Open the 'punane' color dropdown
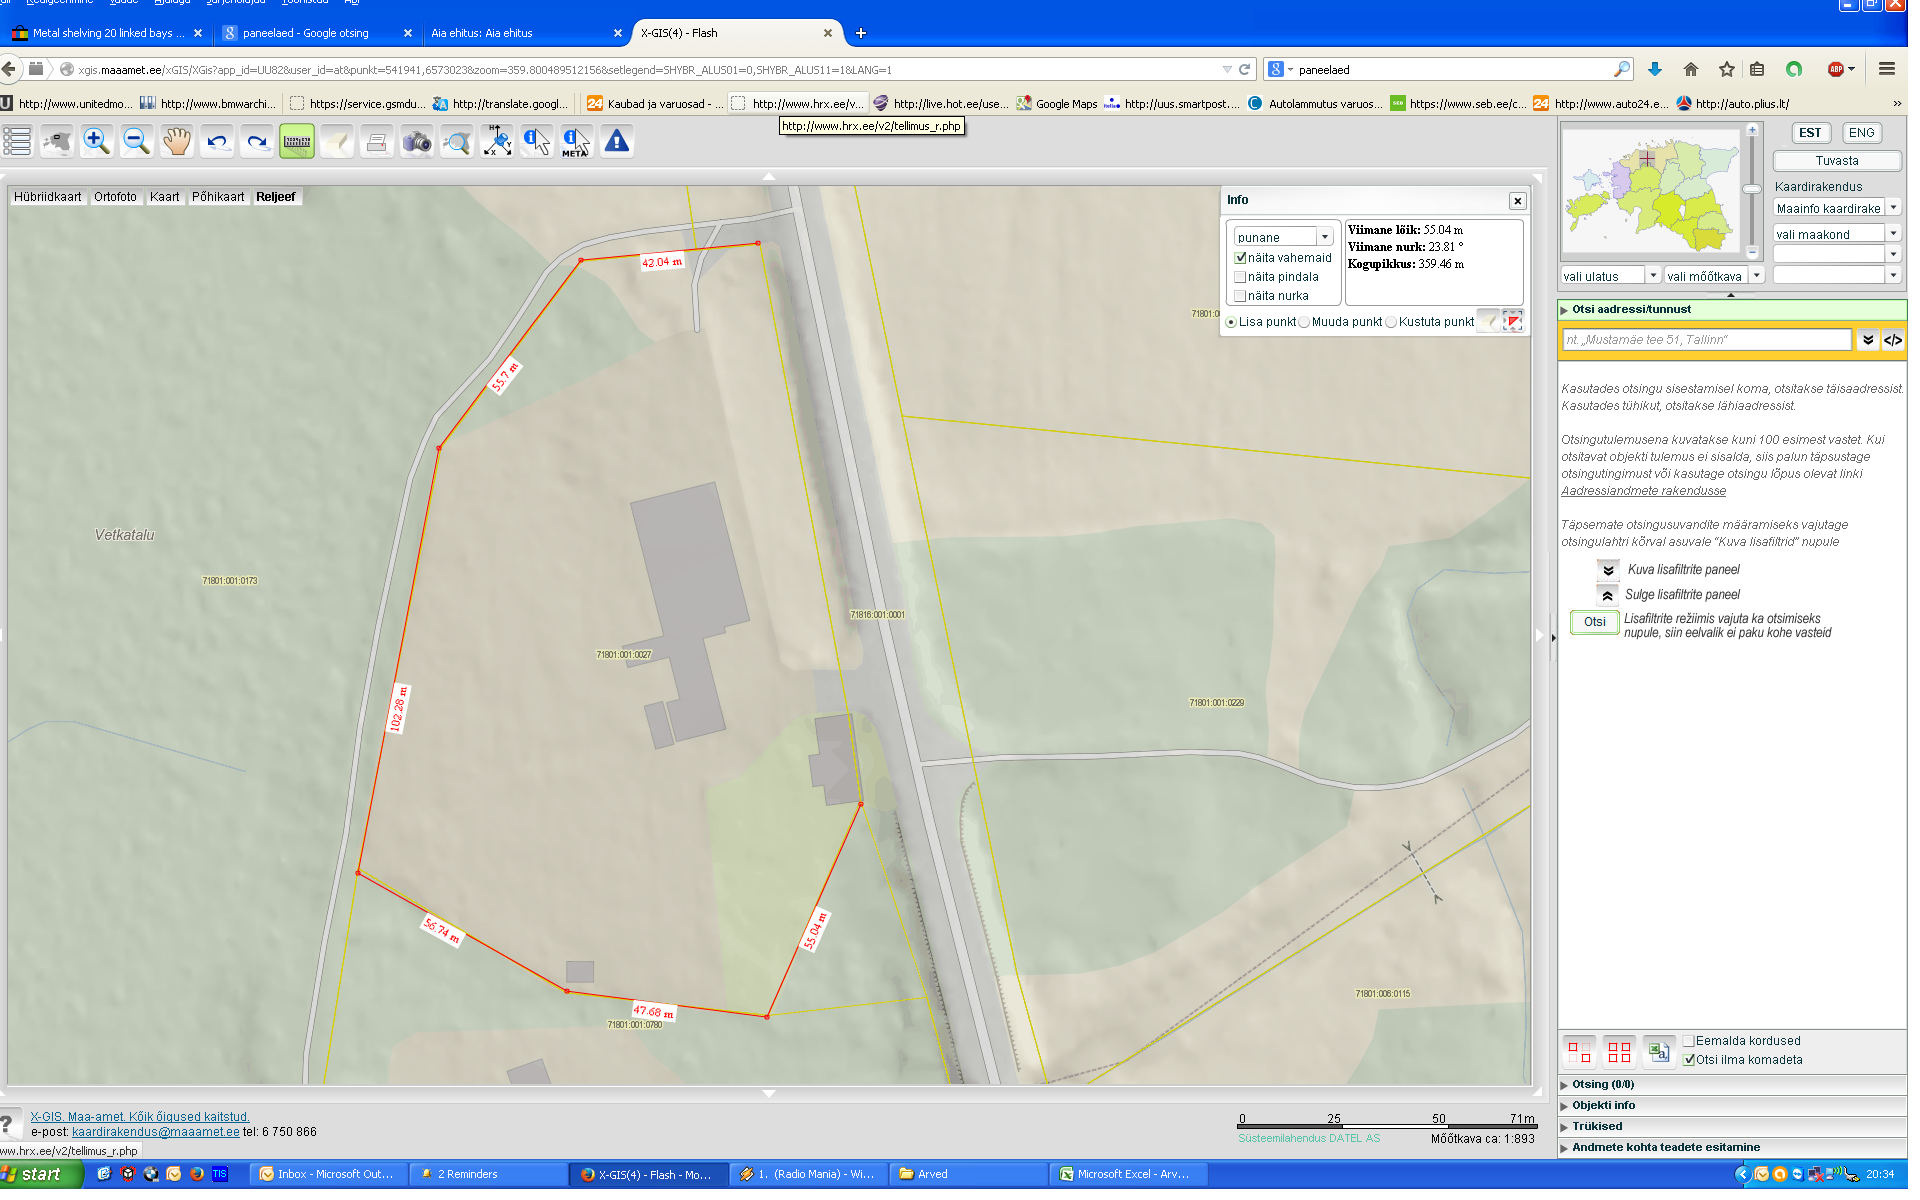The width and height of the screenshot is (1920, 1200). (1325, 238)
